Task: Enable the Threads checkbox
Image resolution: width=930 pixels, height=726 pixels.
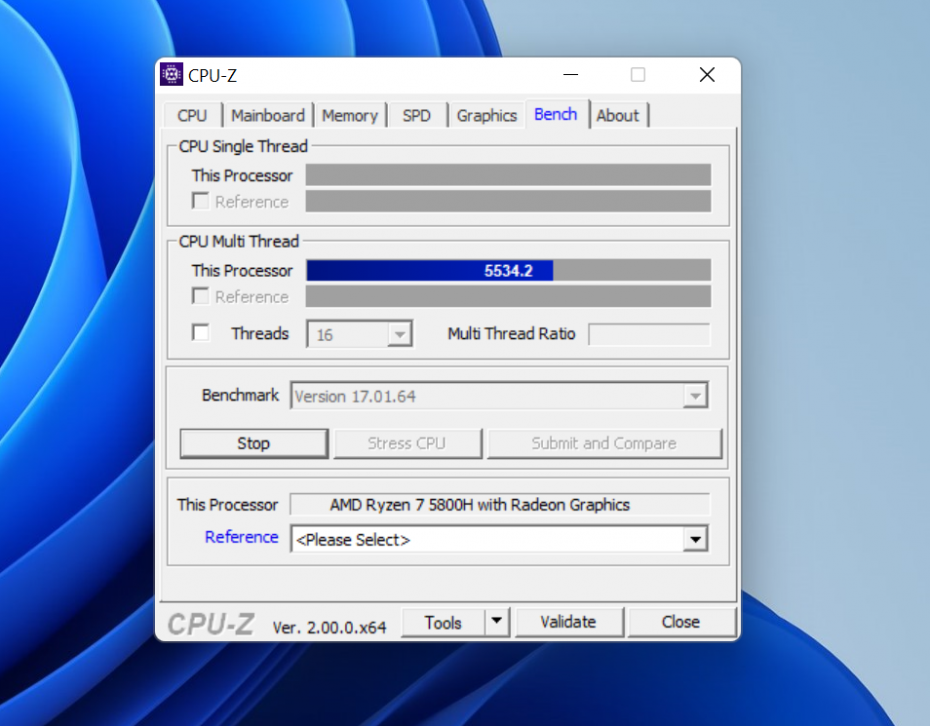Action: tap(200, 333)
